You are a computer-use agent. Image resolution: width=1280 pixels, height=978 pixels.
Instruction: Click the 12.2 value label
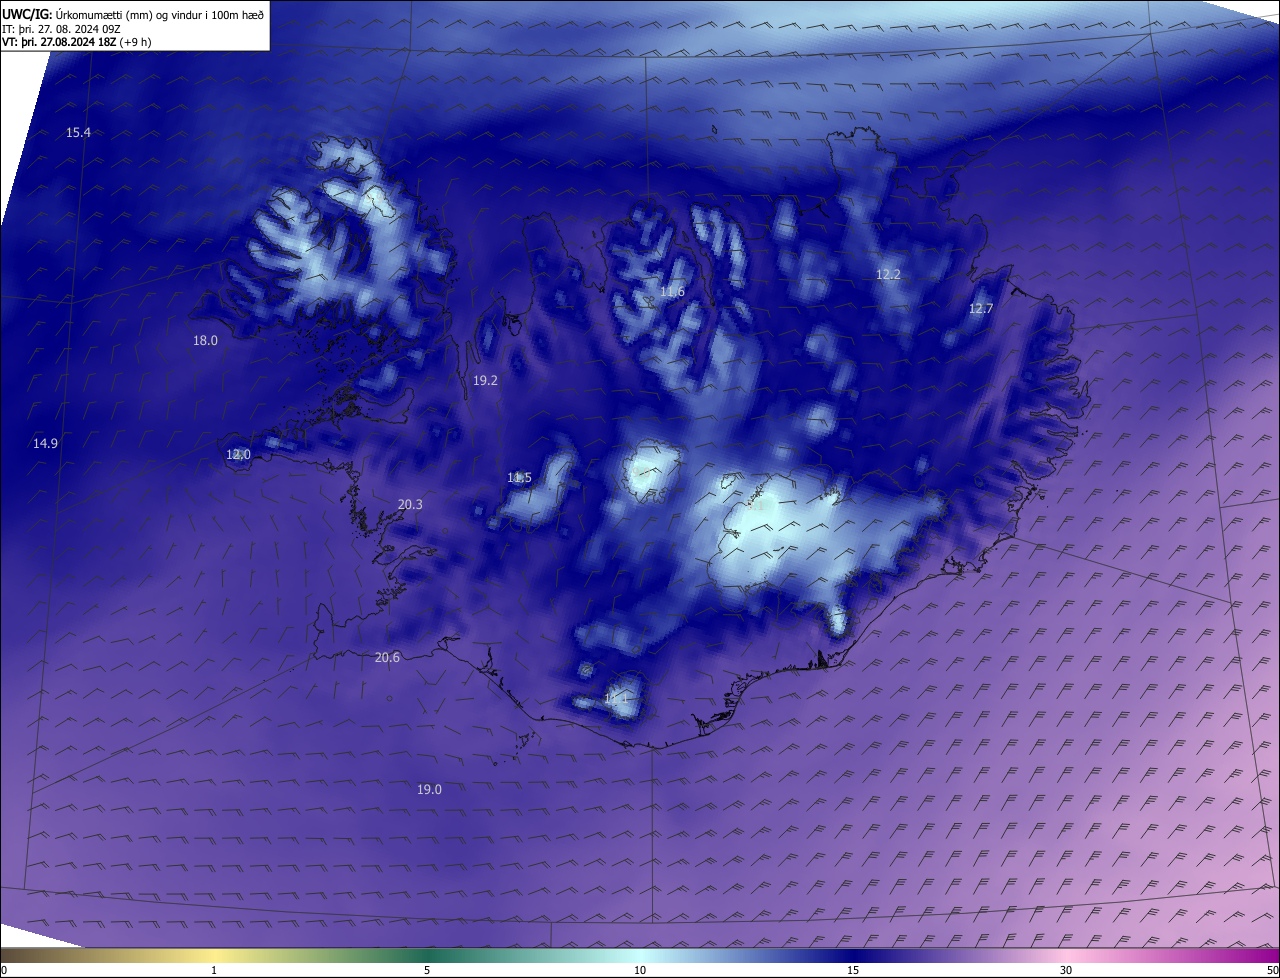[x=888, y=273]
